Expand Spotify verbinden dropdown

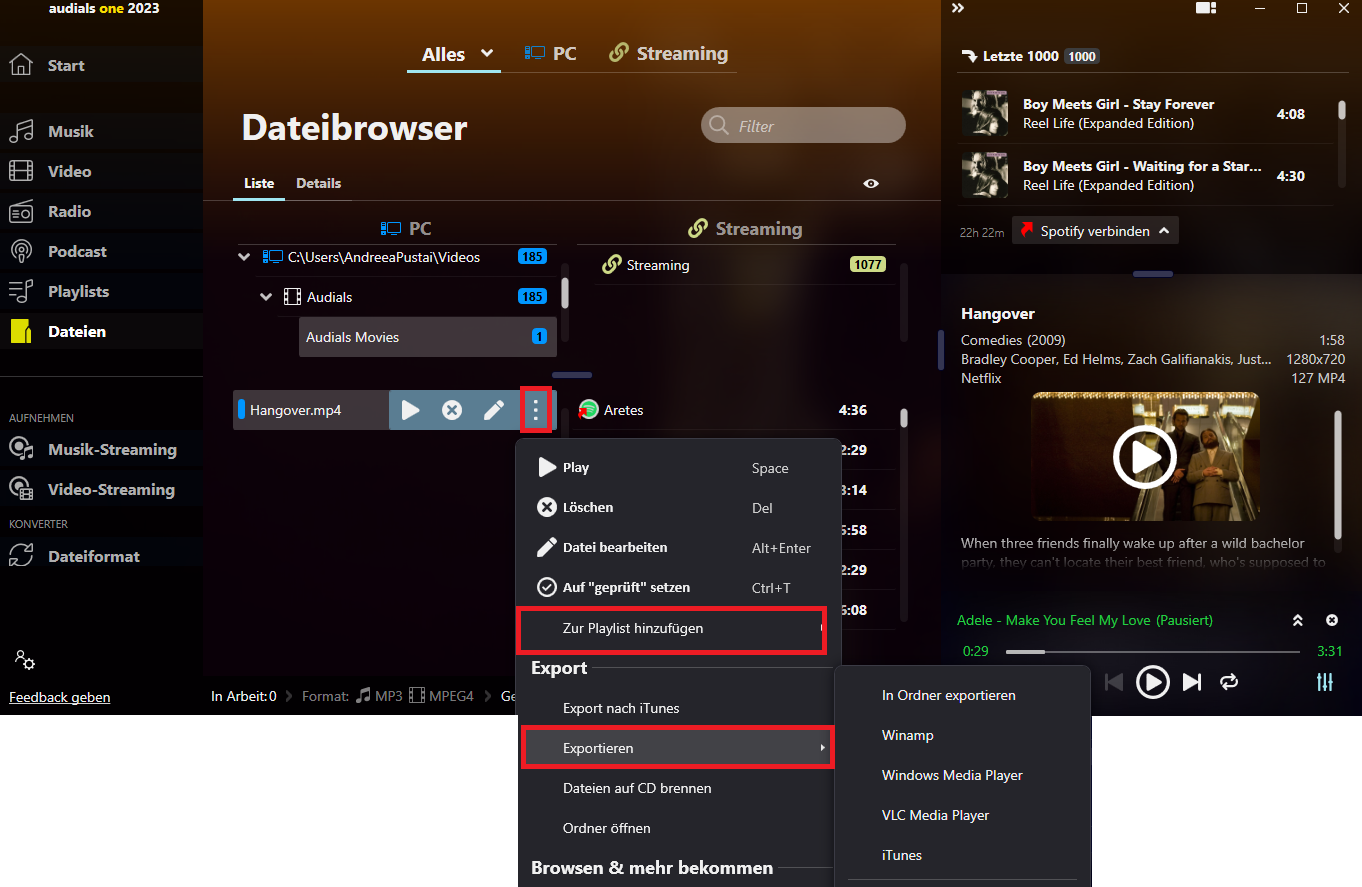pyautogui.click(x=1095, y=231)
